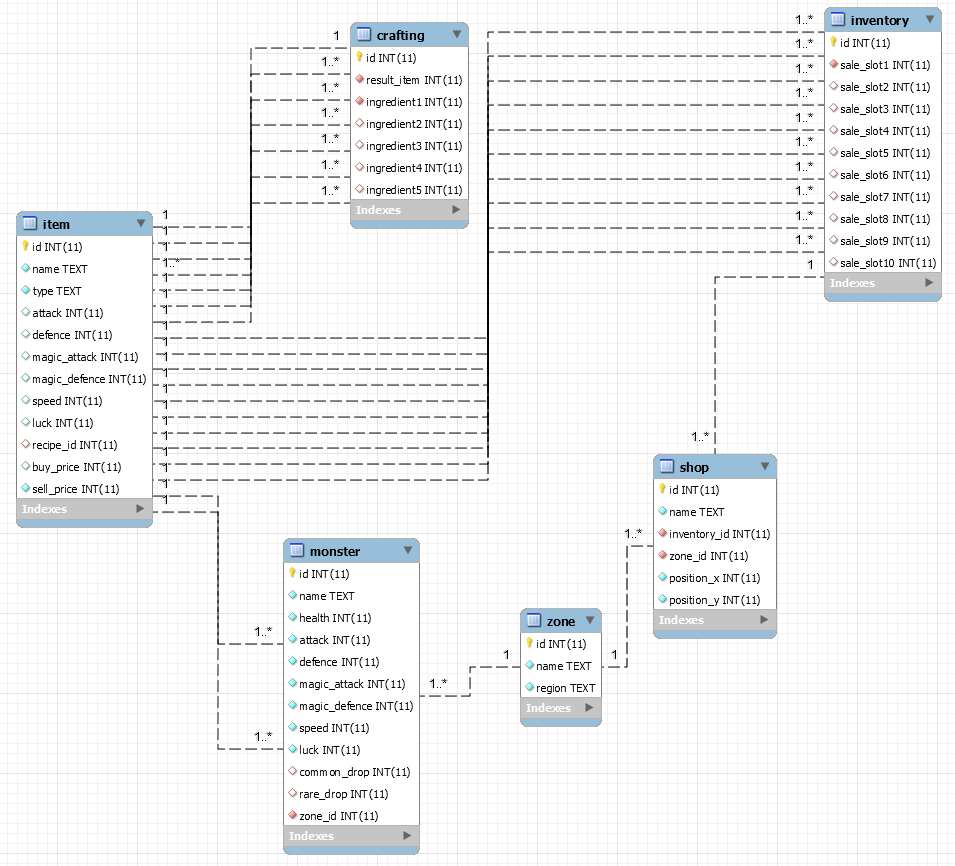Expand Indexes section in shop table
The height and width of the screenshot is (866, 955).
764,620
